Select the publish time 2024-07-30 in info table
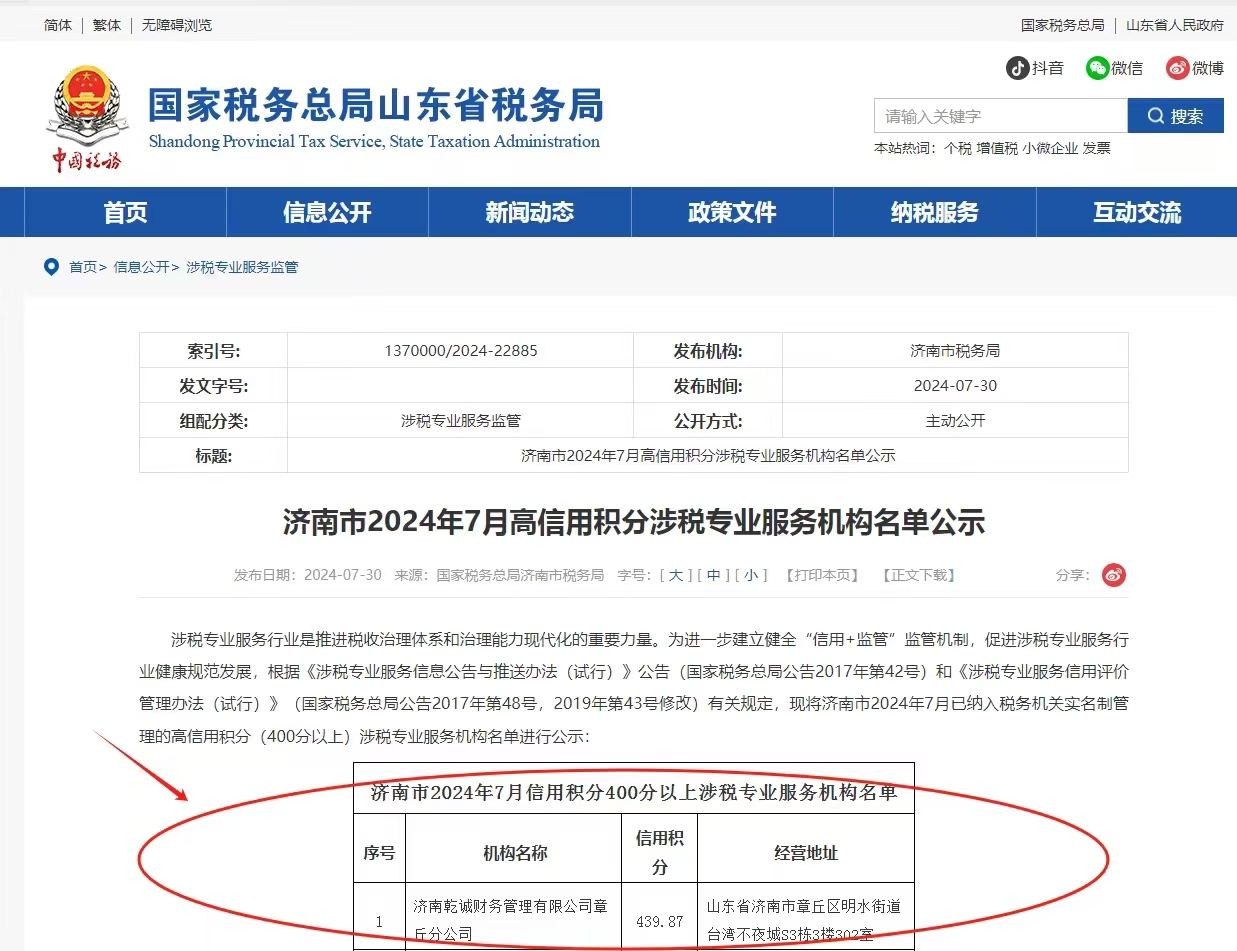 (955, 386)
